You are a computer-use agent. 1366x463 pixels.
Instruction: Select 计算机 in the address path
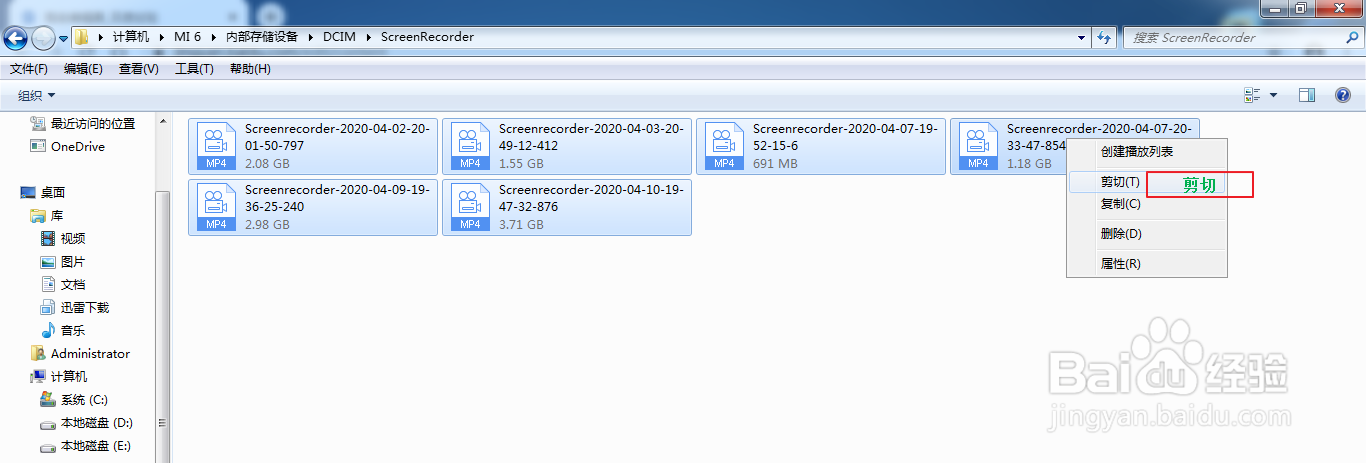point(130,37)
